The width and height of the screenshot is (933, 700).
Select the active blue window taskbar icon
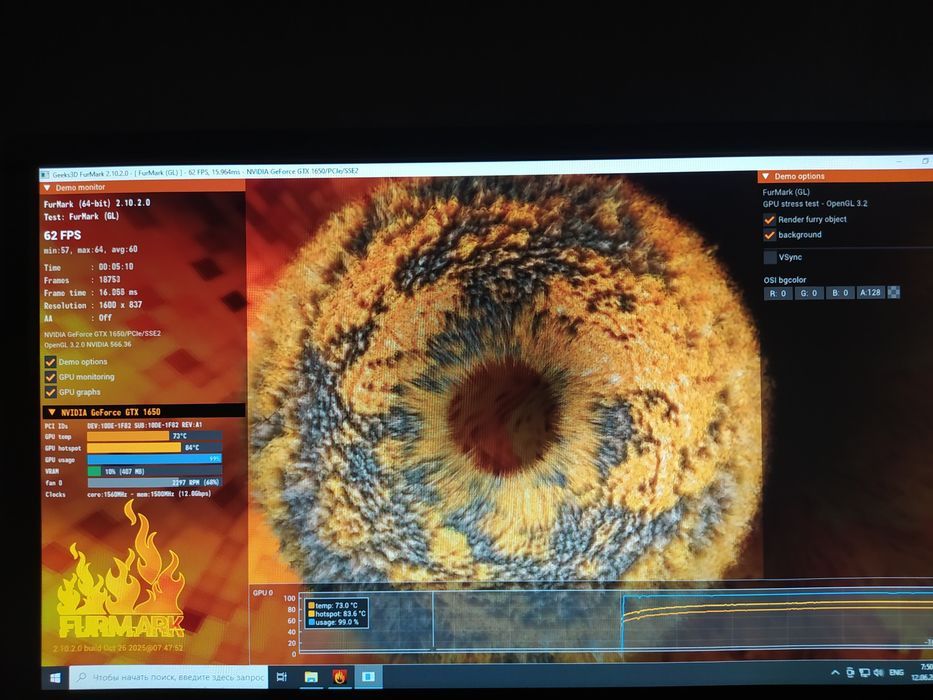368,677
